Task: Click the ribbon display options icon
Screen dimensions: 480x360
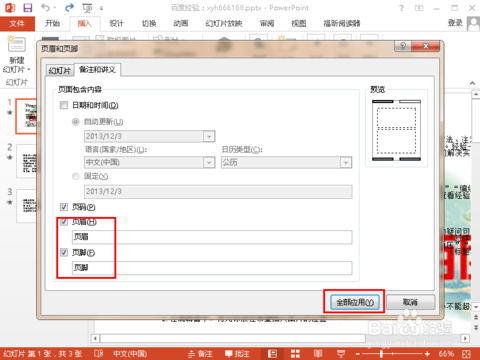Action: pos(419,8)
